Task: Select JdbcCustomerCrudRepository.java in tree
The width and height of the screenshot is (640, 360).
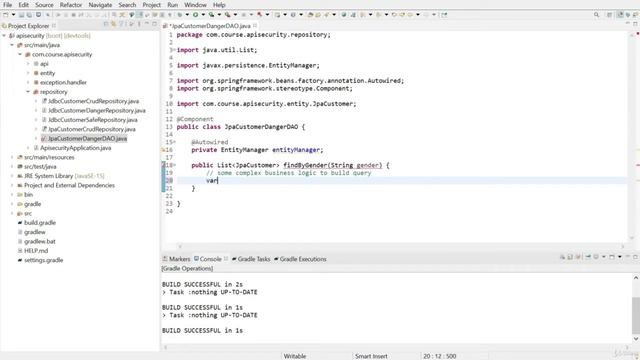Action: tap(93, 101)
